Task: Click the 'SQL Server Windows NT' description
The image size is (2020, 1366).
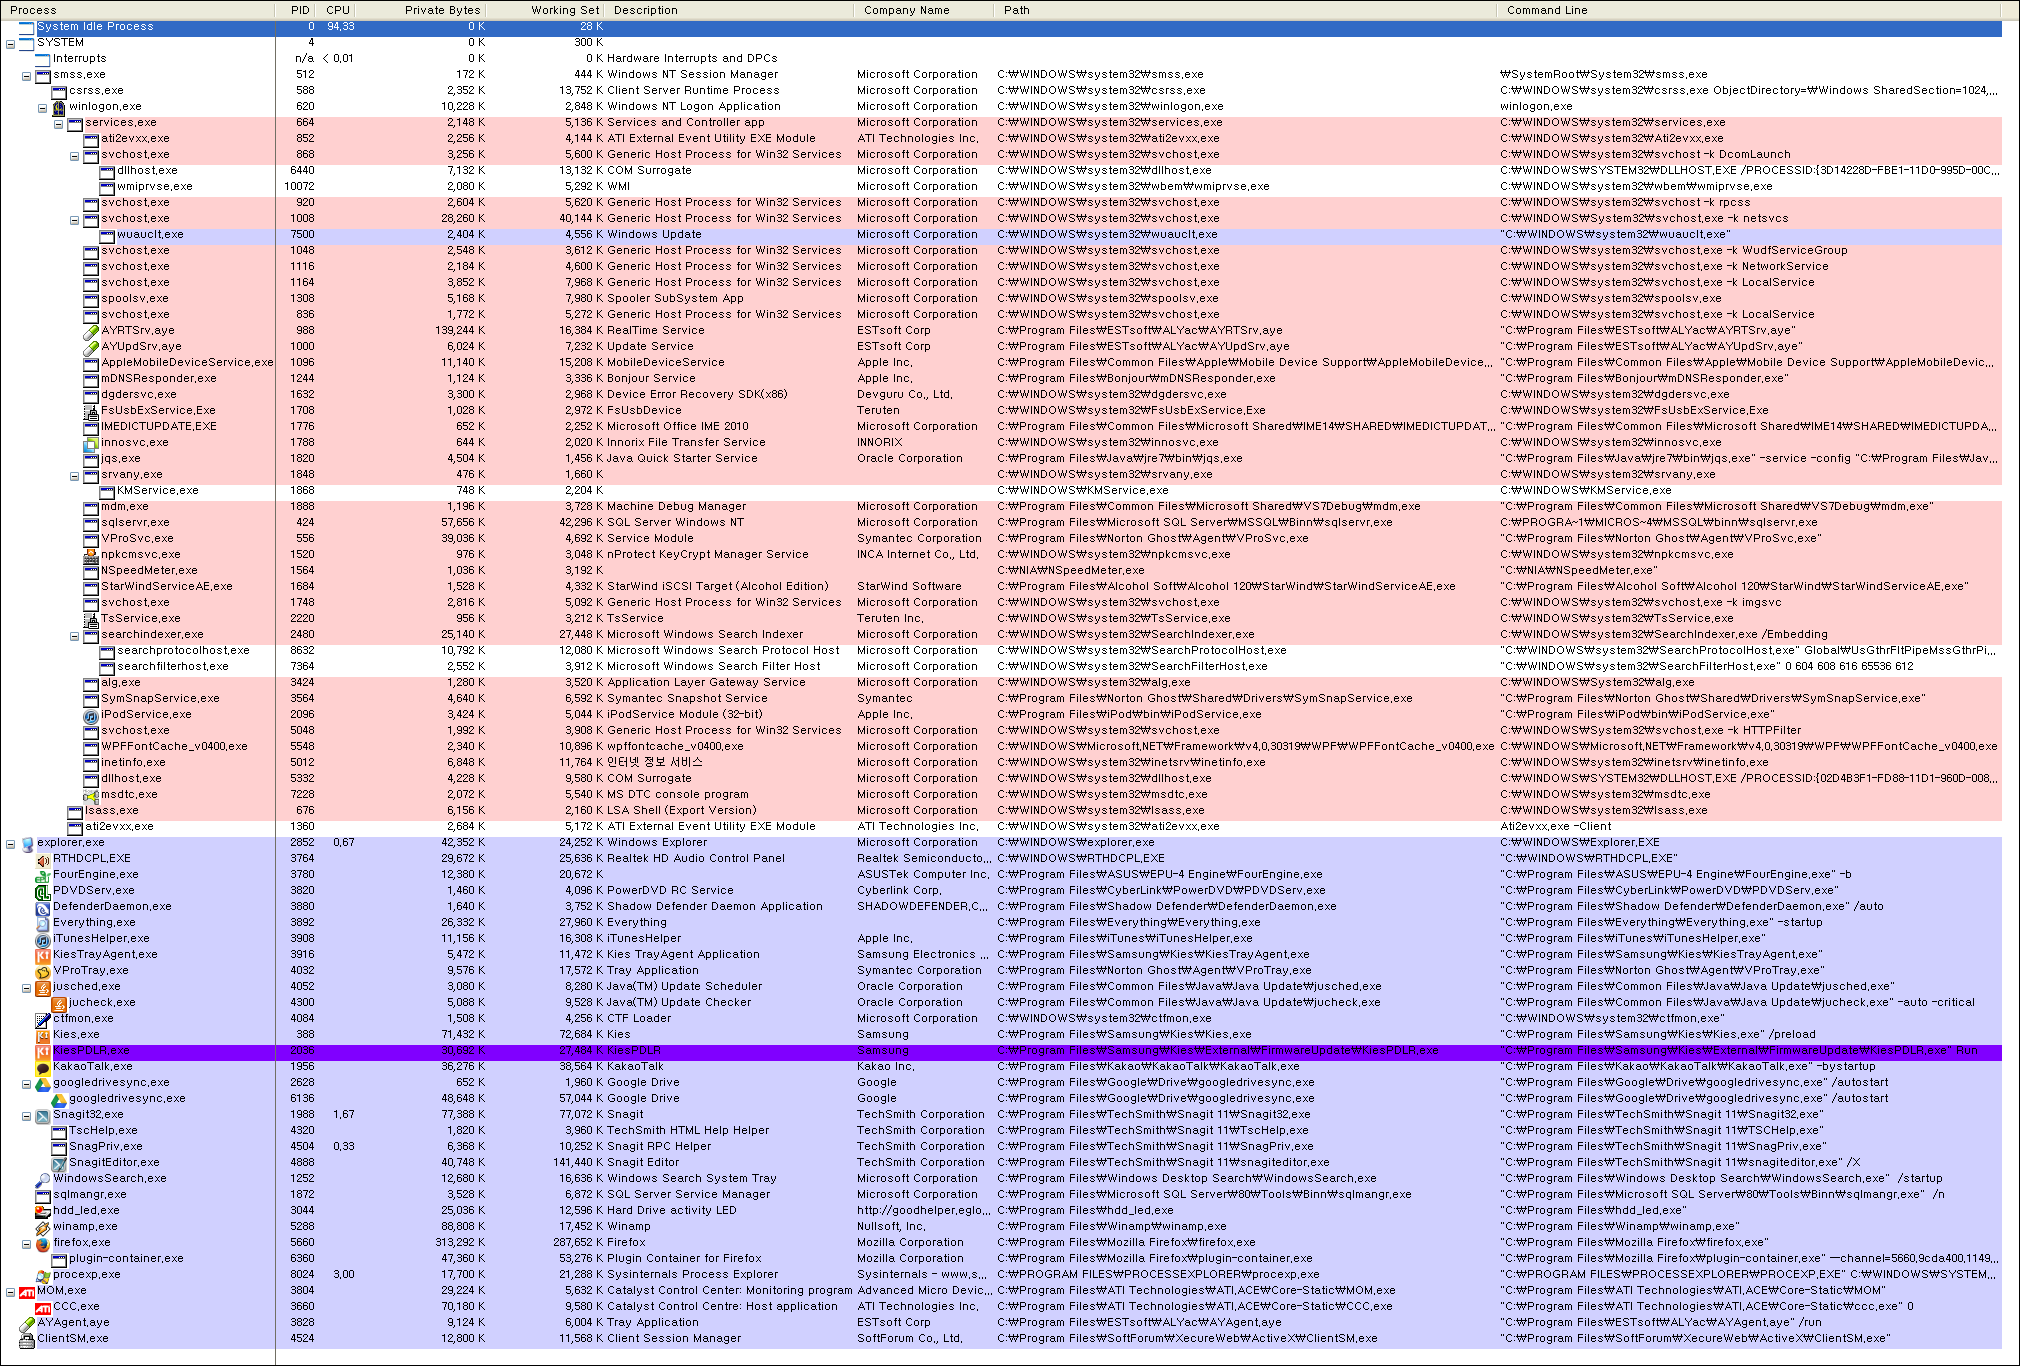Action: [676, 523]
